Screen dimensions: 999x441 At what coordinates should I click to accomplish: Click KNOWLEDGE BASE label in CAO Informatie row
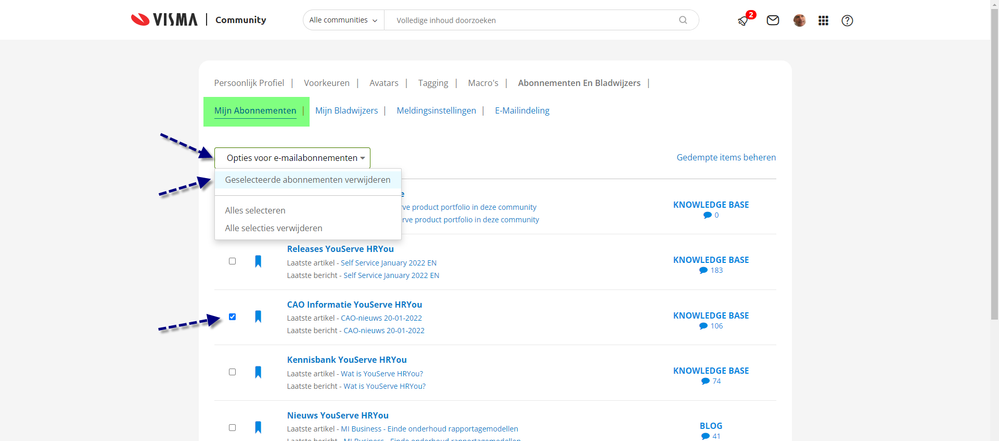tap(711, 315)
